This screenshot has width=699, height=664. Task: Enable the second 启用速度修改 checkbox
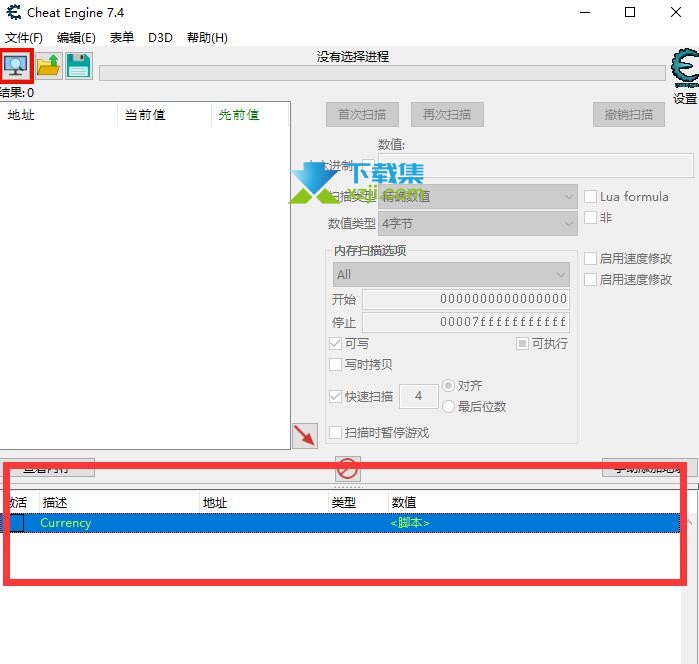pos(590,280)
